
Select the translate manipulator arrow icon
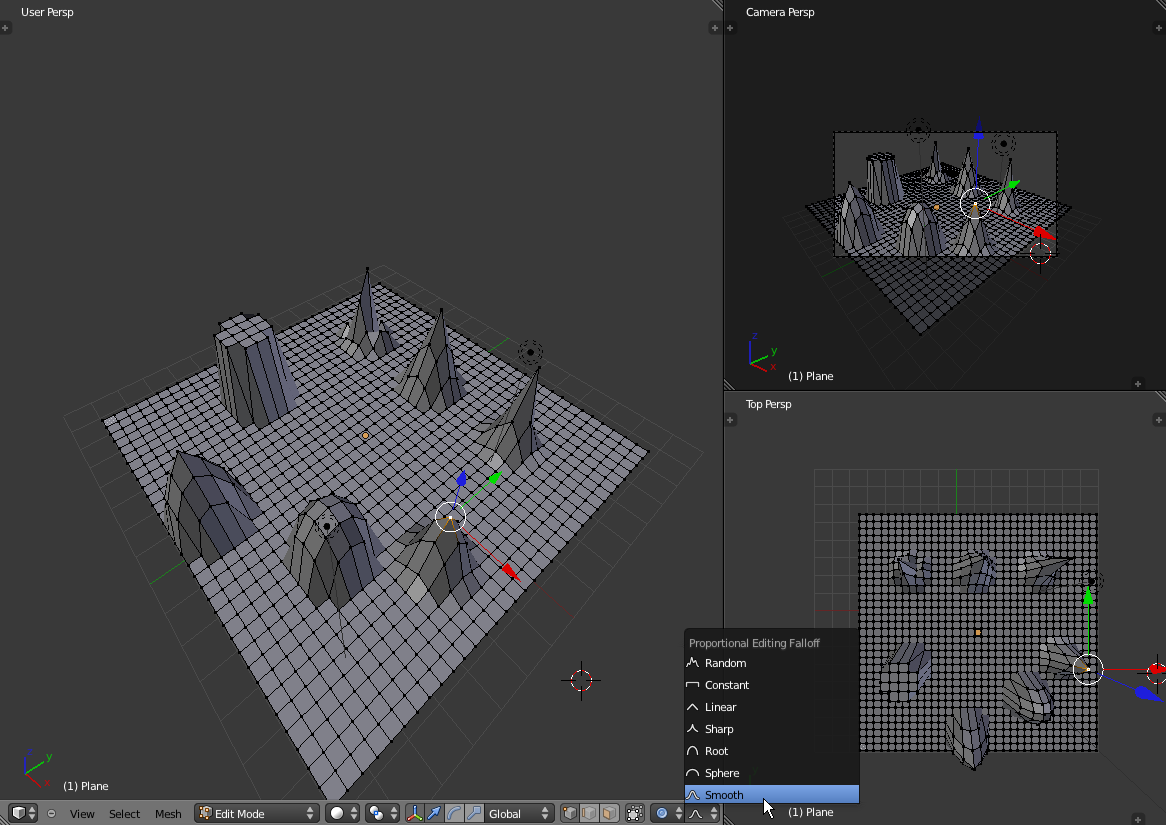pos(434,813)
